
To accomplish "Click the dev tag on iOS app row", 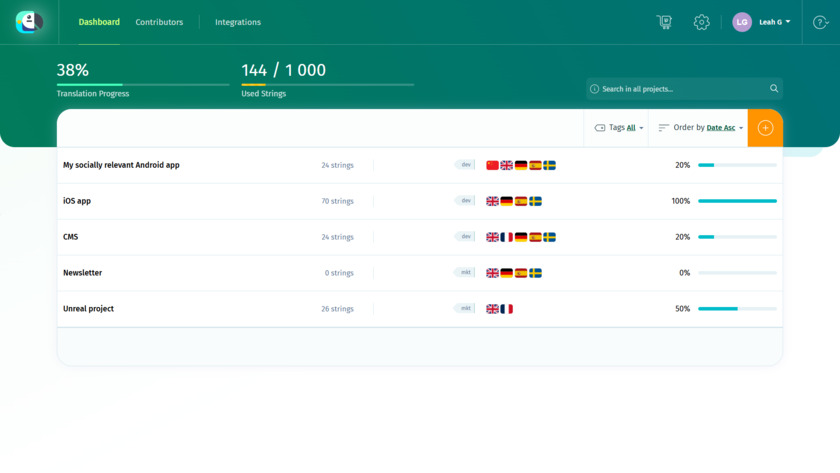I will 465,200.
